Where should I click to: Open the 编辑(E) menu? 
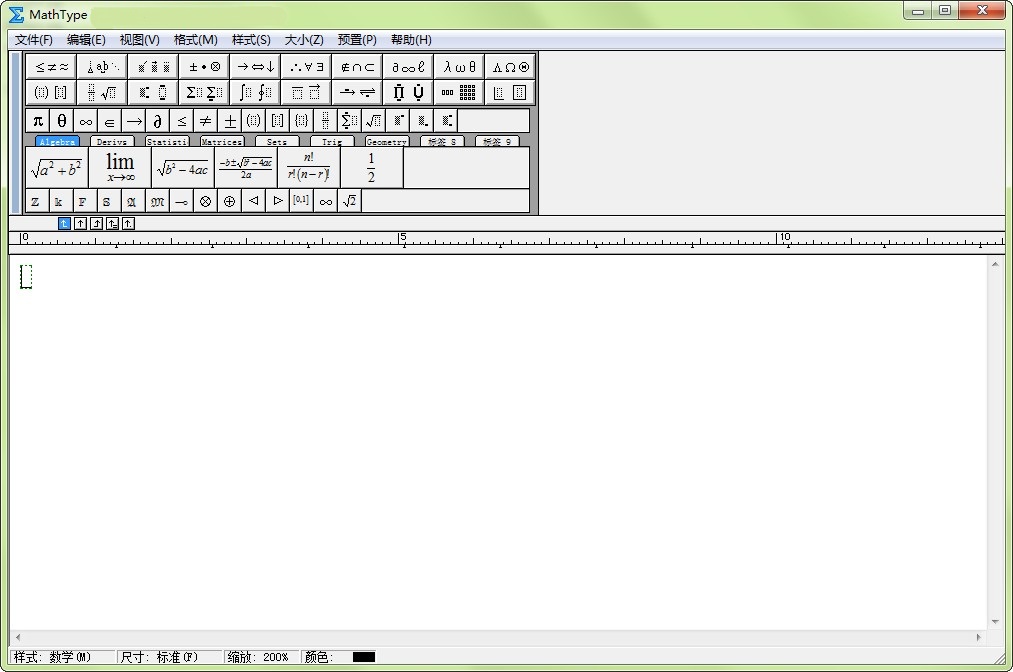pos(86,40)
